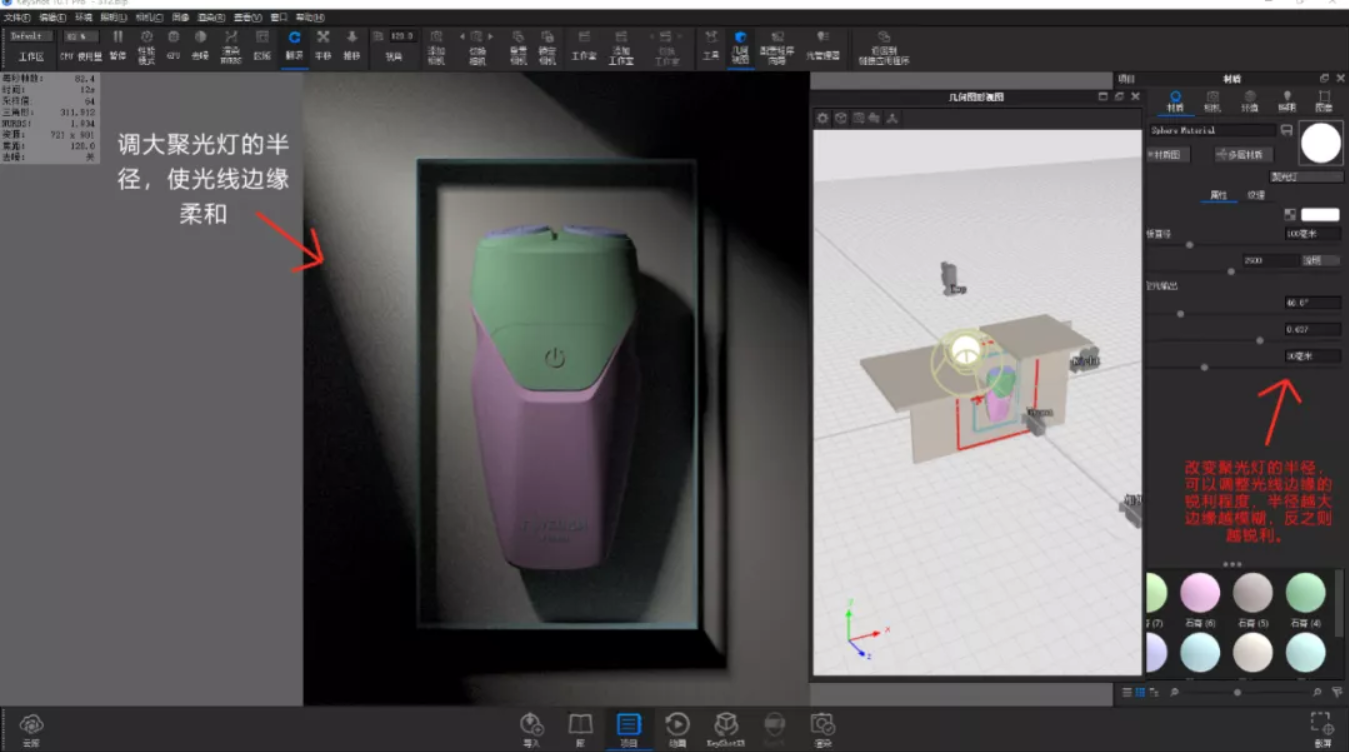This screenshot has width=1349, height=752.
Task: Switch to the Lighting tab with bulb icon
Action: tap(1287, 101)
